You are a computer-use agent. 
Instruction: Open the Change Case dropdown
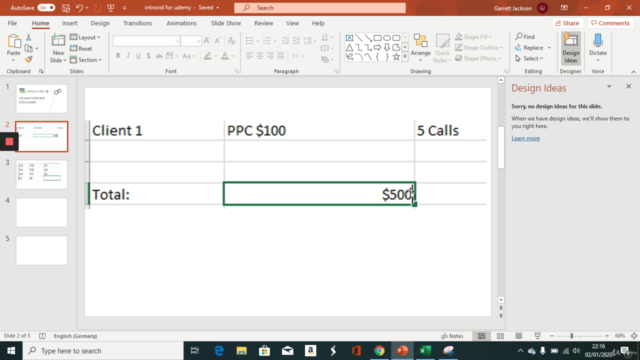pyautogui.click(x=189, y=56)
